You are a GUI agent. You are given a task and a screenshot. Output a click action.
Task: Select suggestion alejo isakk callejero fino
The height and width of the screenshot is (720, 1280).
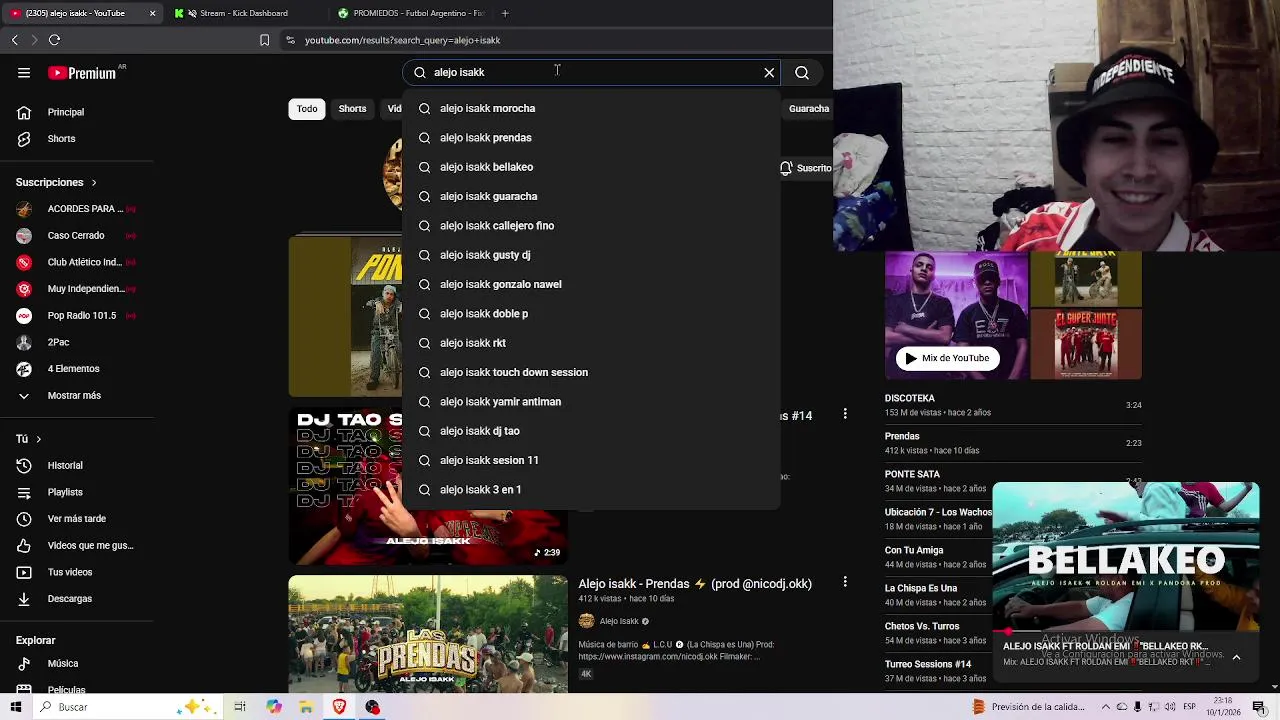(x=591, y=226)
